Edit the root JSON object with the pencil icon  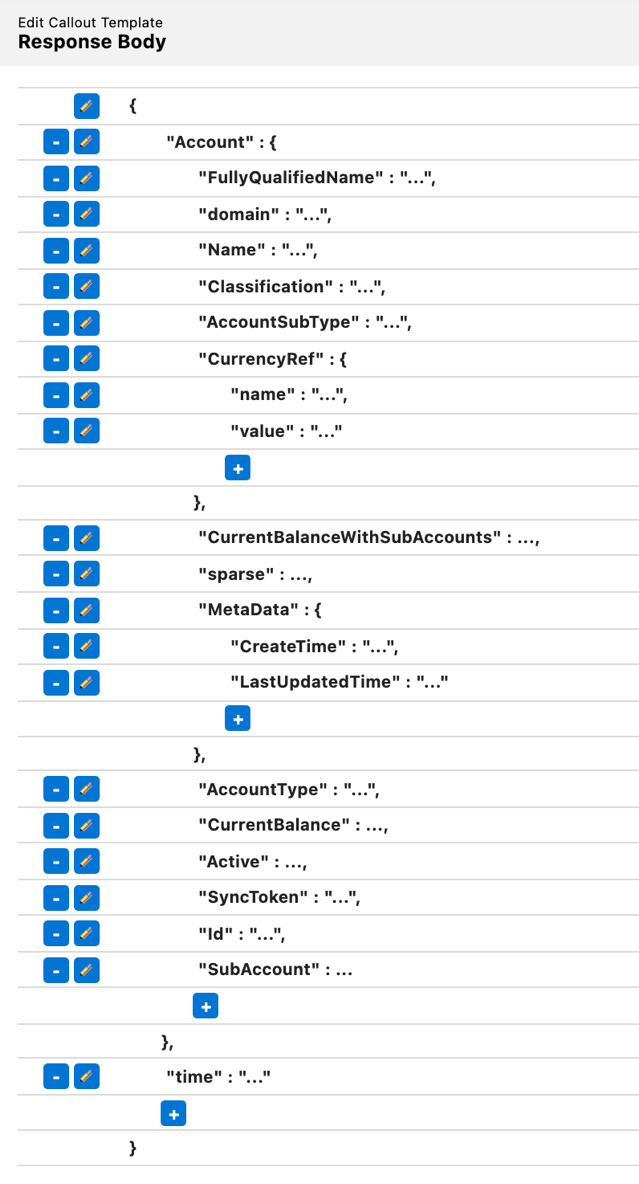86,105
